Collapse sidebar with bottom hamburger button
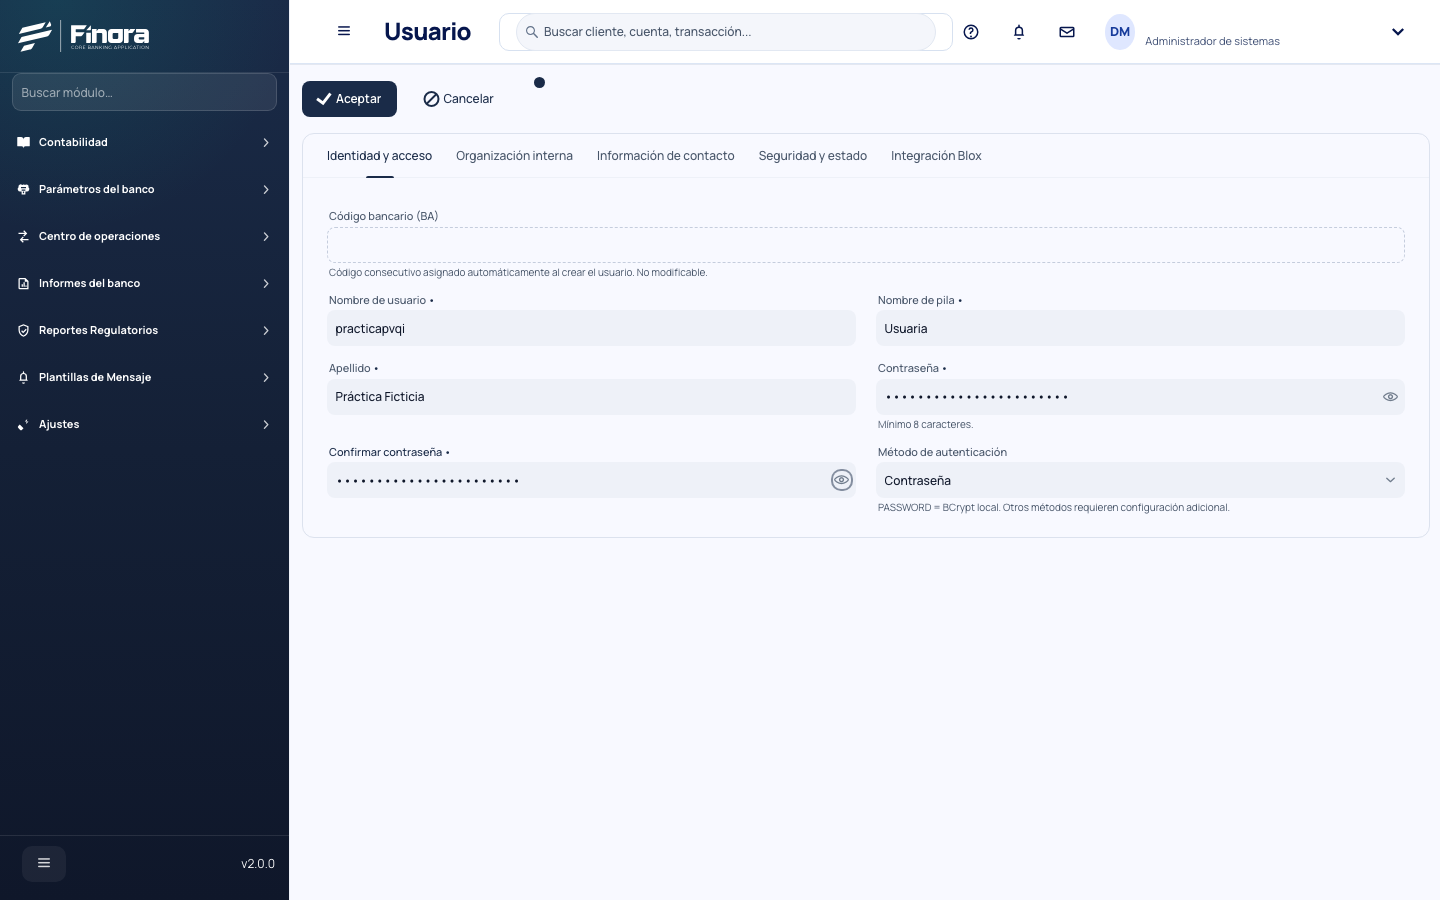The width and height of the screenshot is (1440, 900). tap(44, 863)
